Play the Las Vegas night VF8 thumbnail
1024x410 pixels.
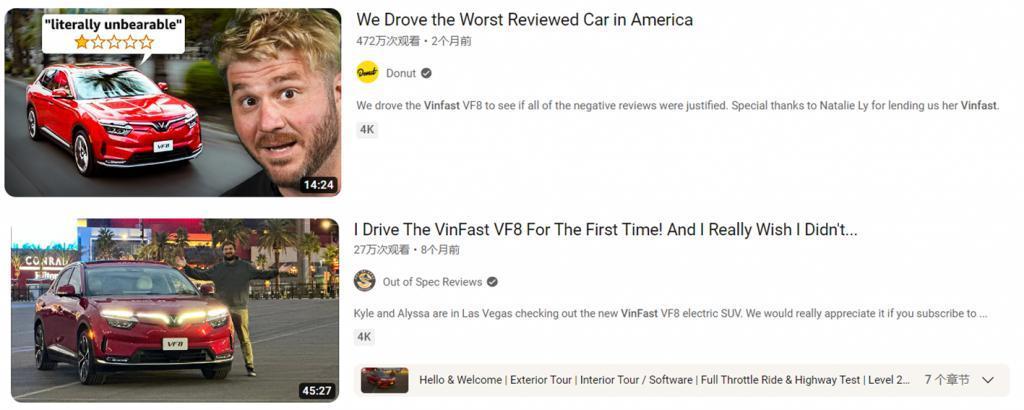175,310
